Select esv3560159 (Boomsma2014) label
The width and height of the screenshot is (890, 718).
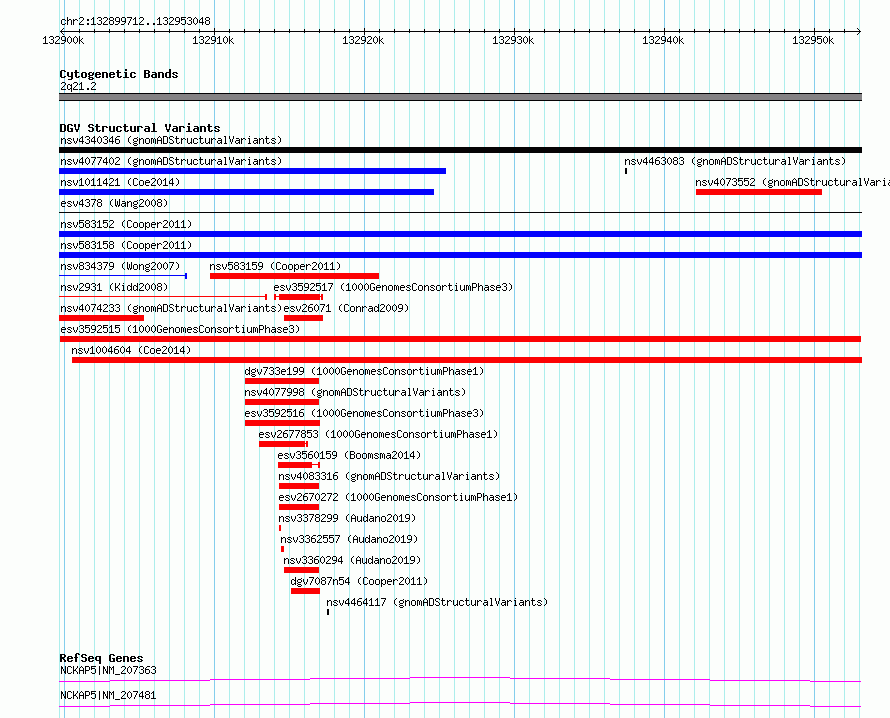coord(350,455)
